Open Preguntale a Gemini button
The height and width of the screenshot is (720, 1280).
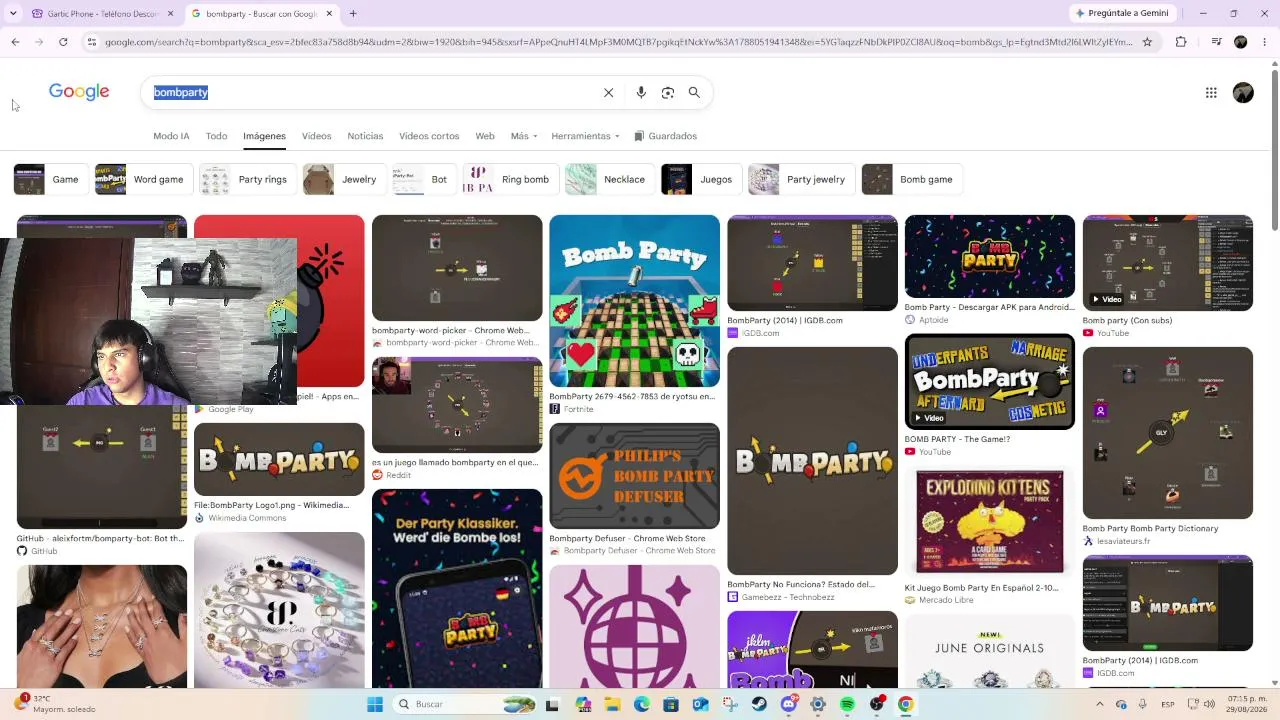(x=1121, y=14)
